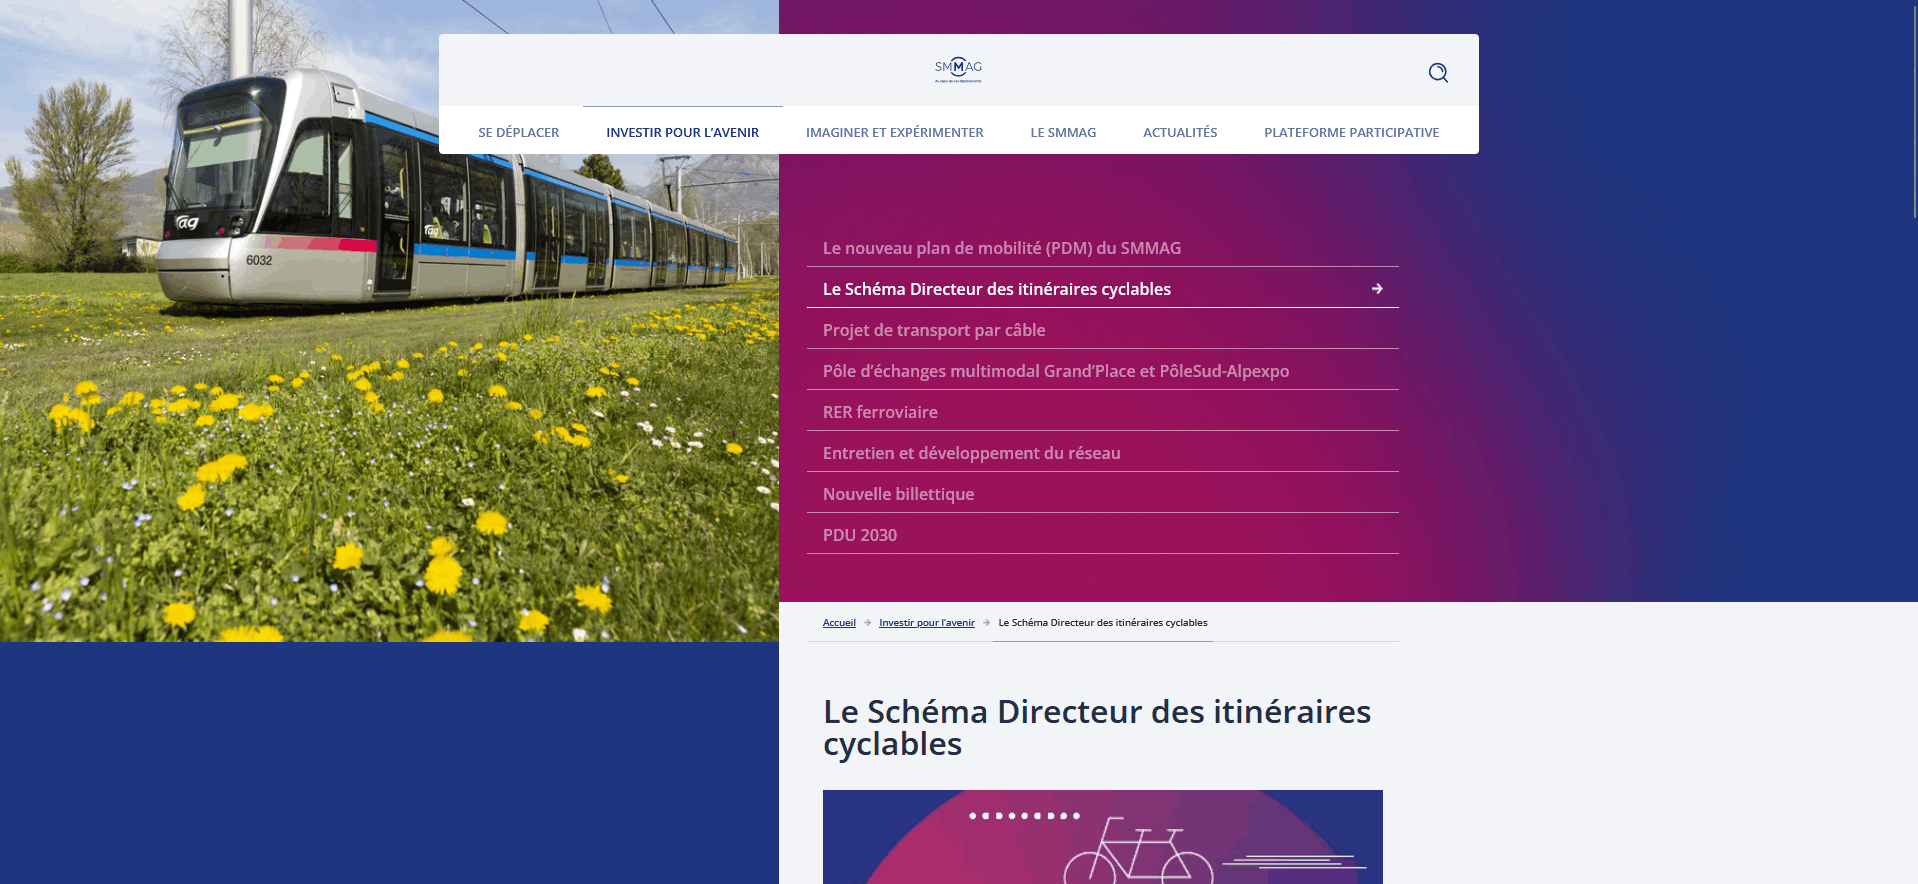Image resolution: width=1918 pixels, height=884 pixels.
Task: Click arrow icon next to Schéma Directeur item
Action: [1377, 289]
